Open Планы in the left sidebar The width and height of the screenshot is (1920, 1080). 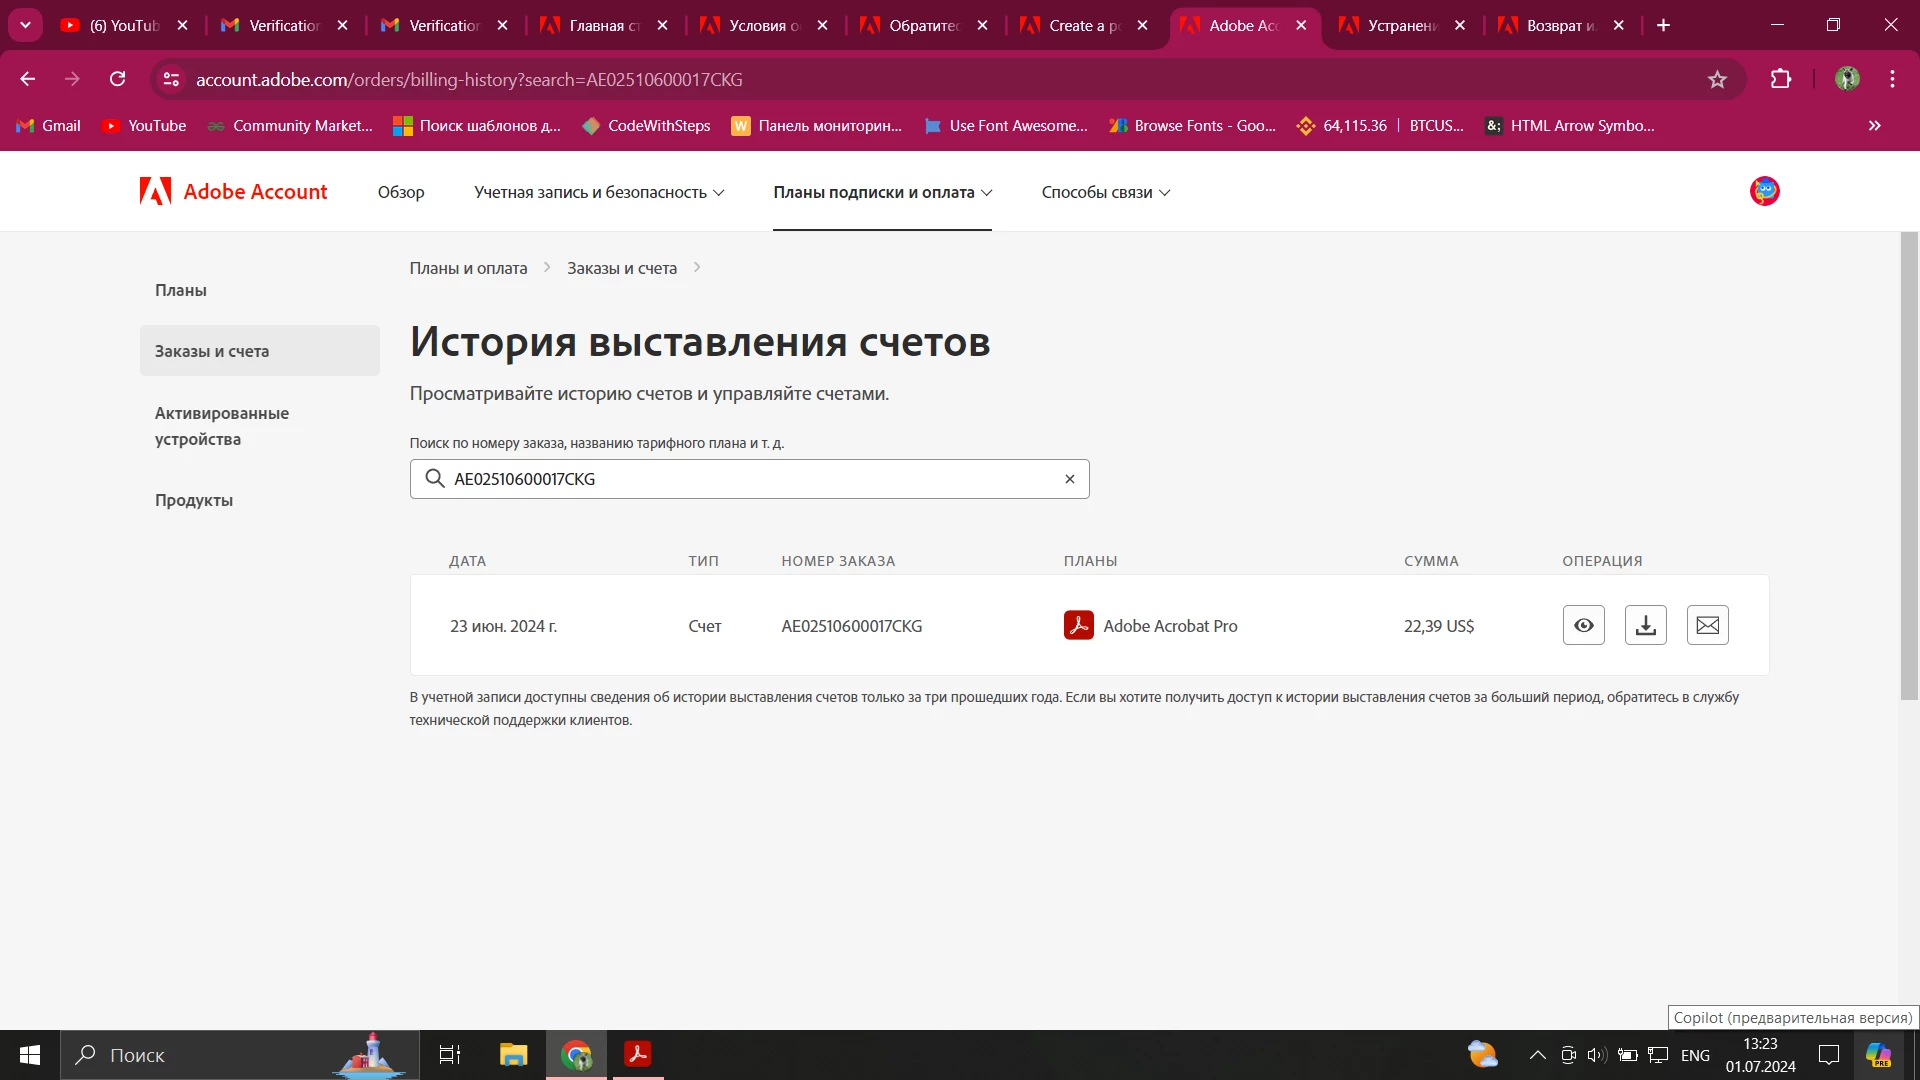click(181, 290)
